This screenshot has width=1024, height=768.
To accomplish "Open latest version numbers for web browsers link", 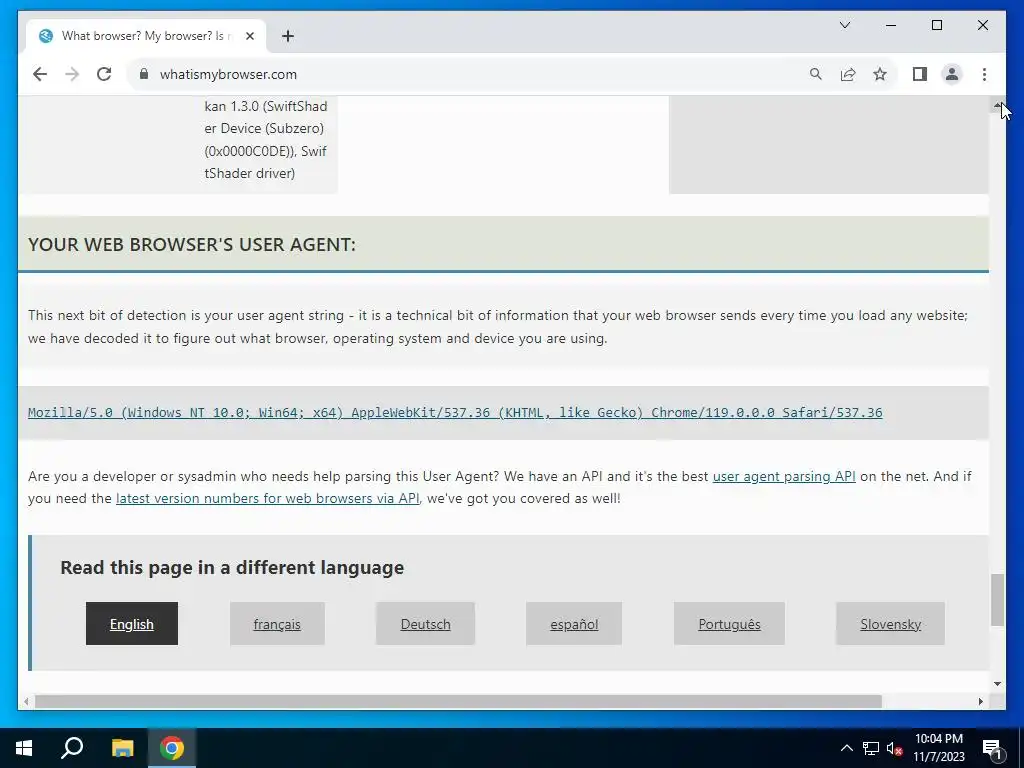I will point(268,498).
